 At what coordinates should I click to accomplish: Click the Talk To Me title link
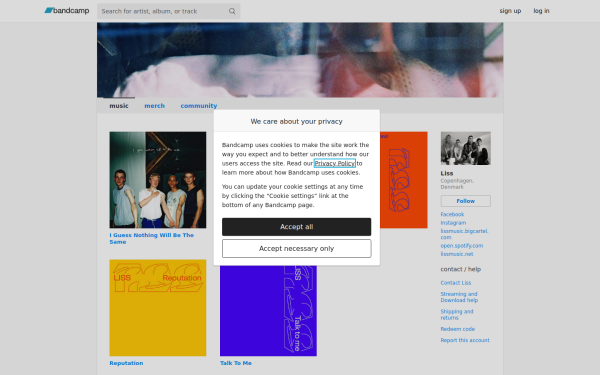coord(236,363)
